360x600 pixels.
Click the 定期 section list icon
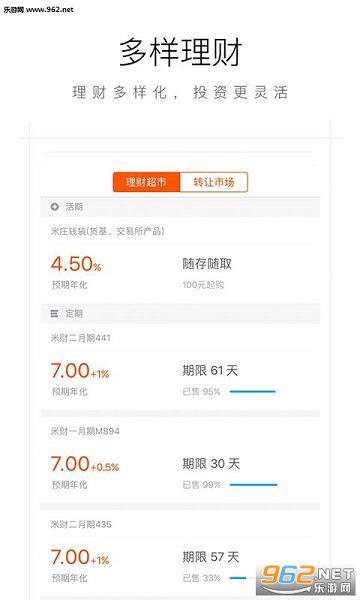pos(54,314)
